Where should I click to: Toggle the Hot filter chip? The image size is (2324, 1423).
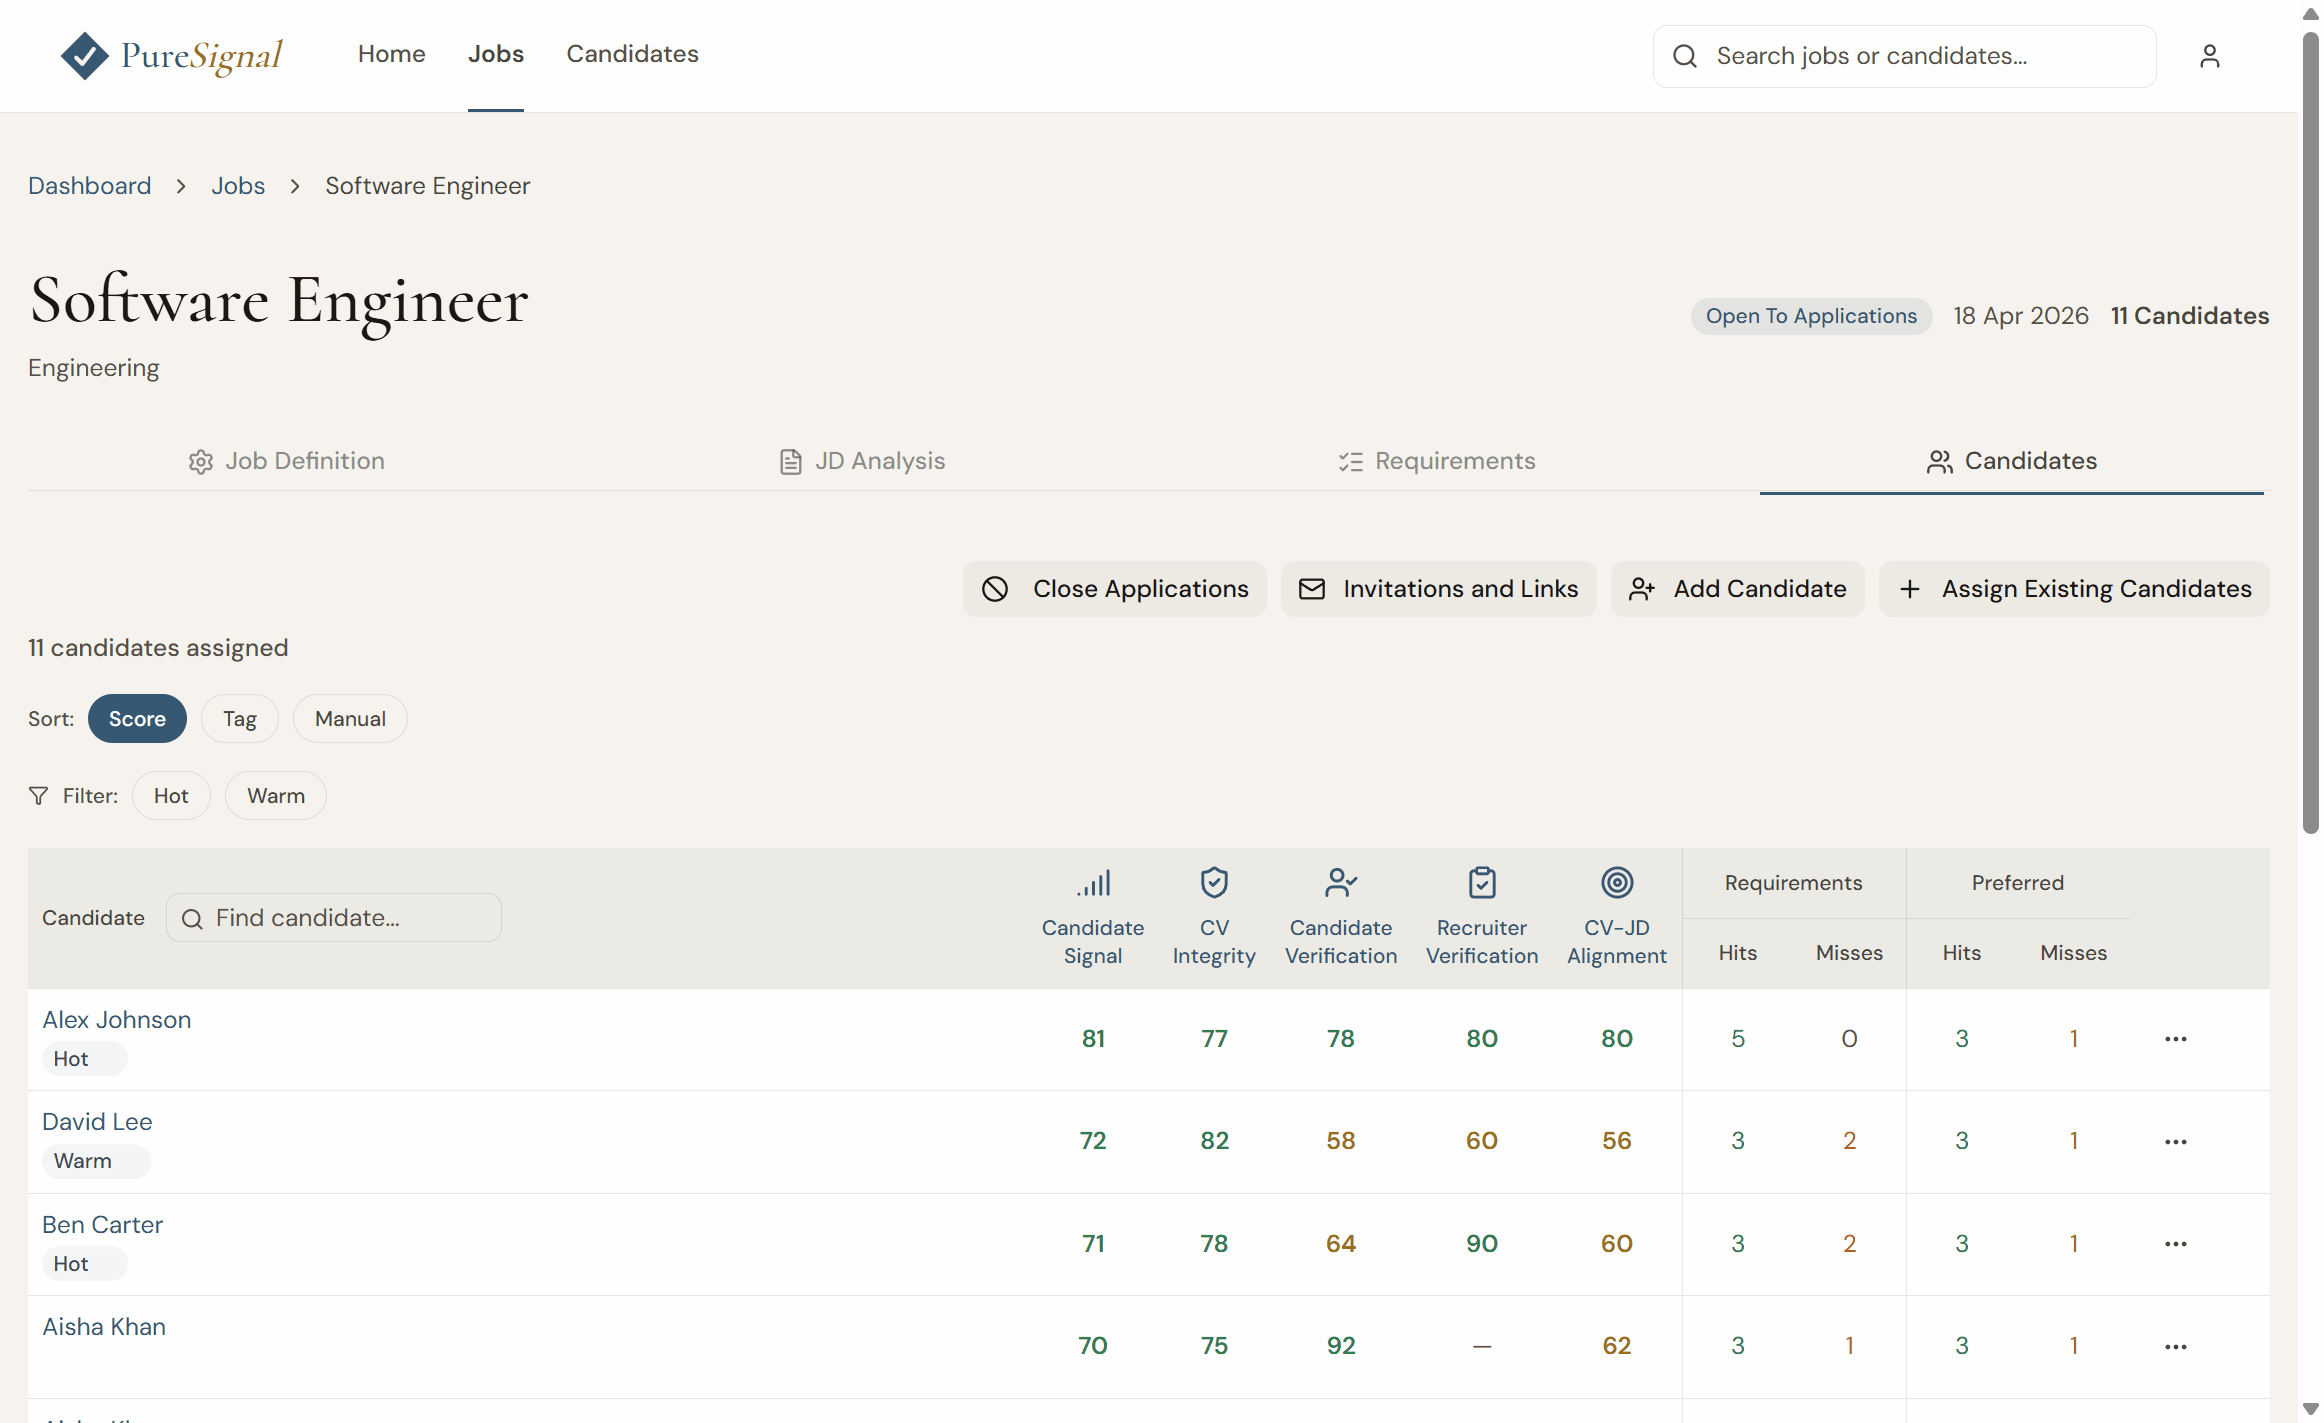click(x=171, y=796)
